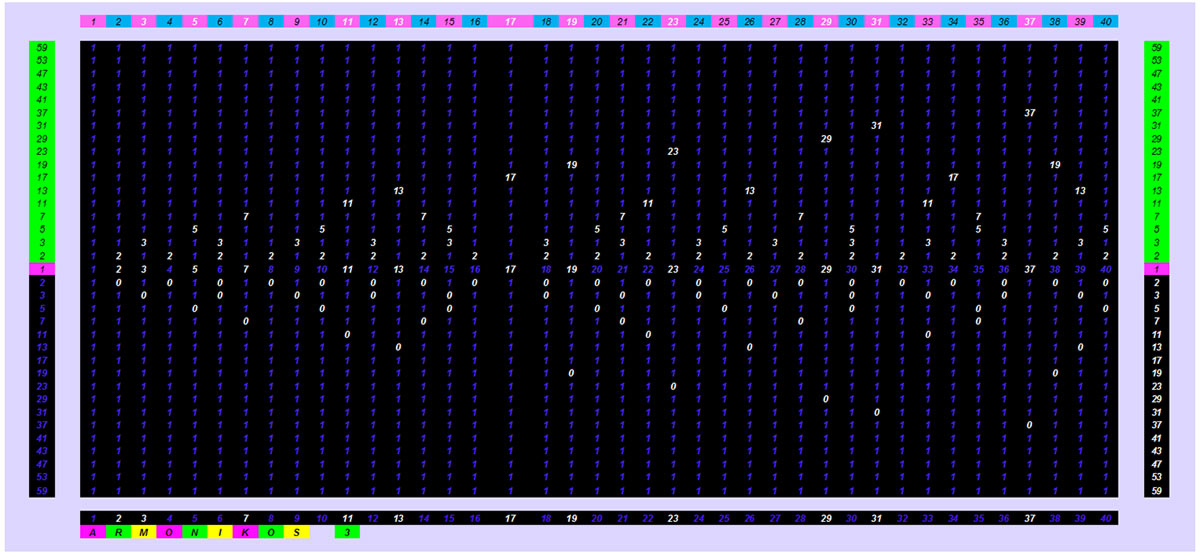Click the yellow letter I cell
The image size is (1200, 554).
pos(220,532)
